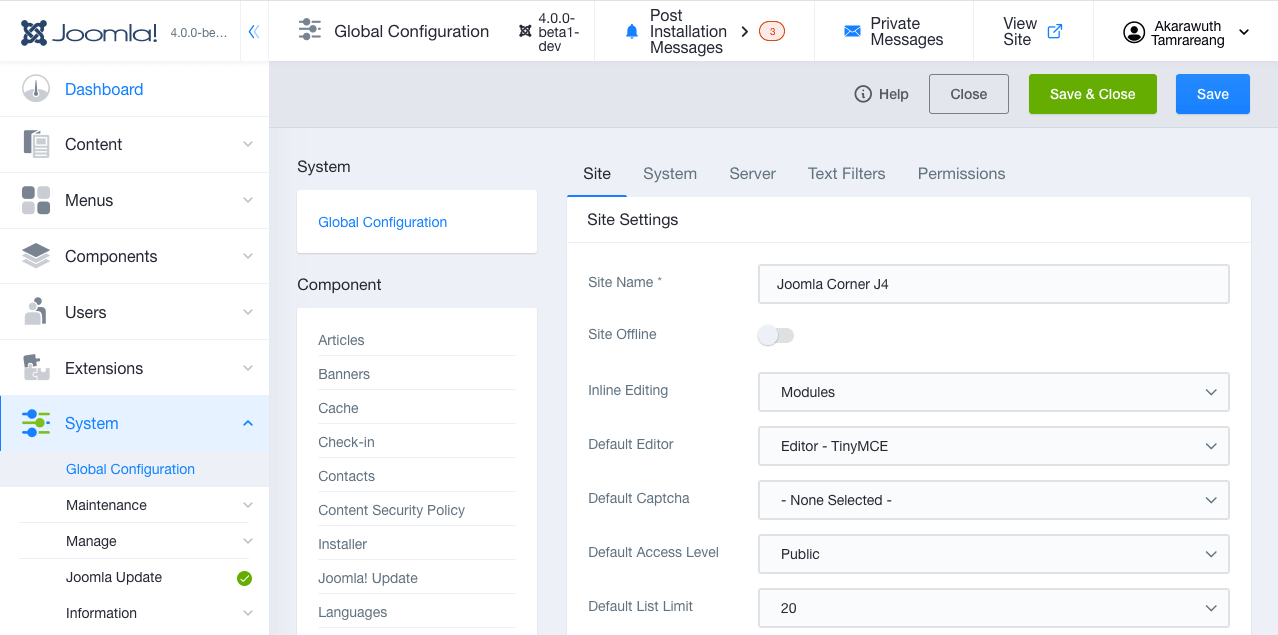The width and height of the screenshot is (1278, 635).
Task: Click the green check next to Joomla Update
Action: (244, 578)
